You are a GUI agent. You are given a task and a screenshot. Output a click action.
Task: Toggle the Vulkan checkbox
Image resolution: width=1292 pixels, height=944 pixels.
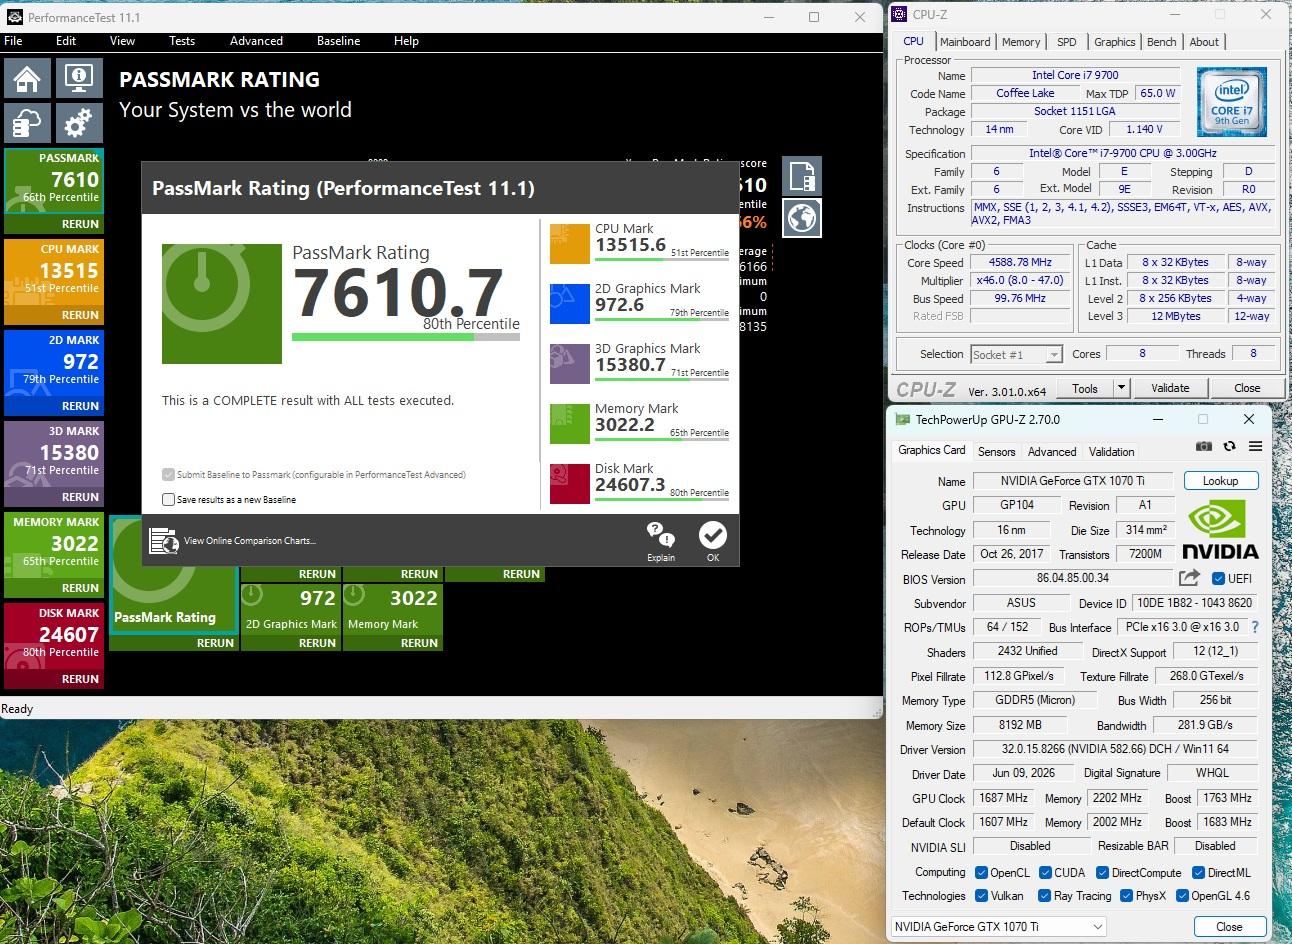pyautogui.click(x=981, y=896)
